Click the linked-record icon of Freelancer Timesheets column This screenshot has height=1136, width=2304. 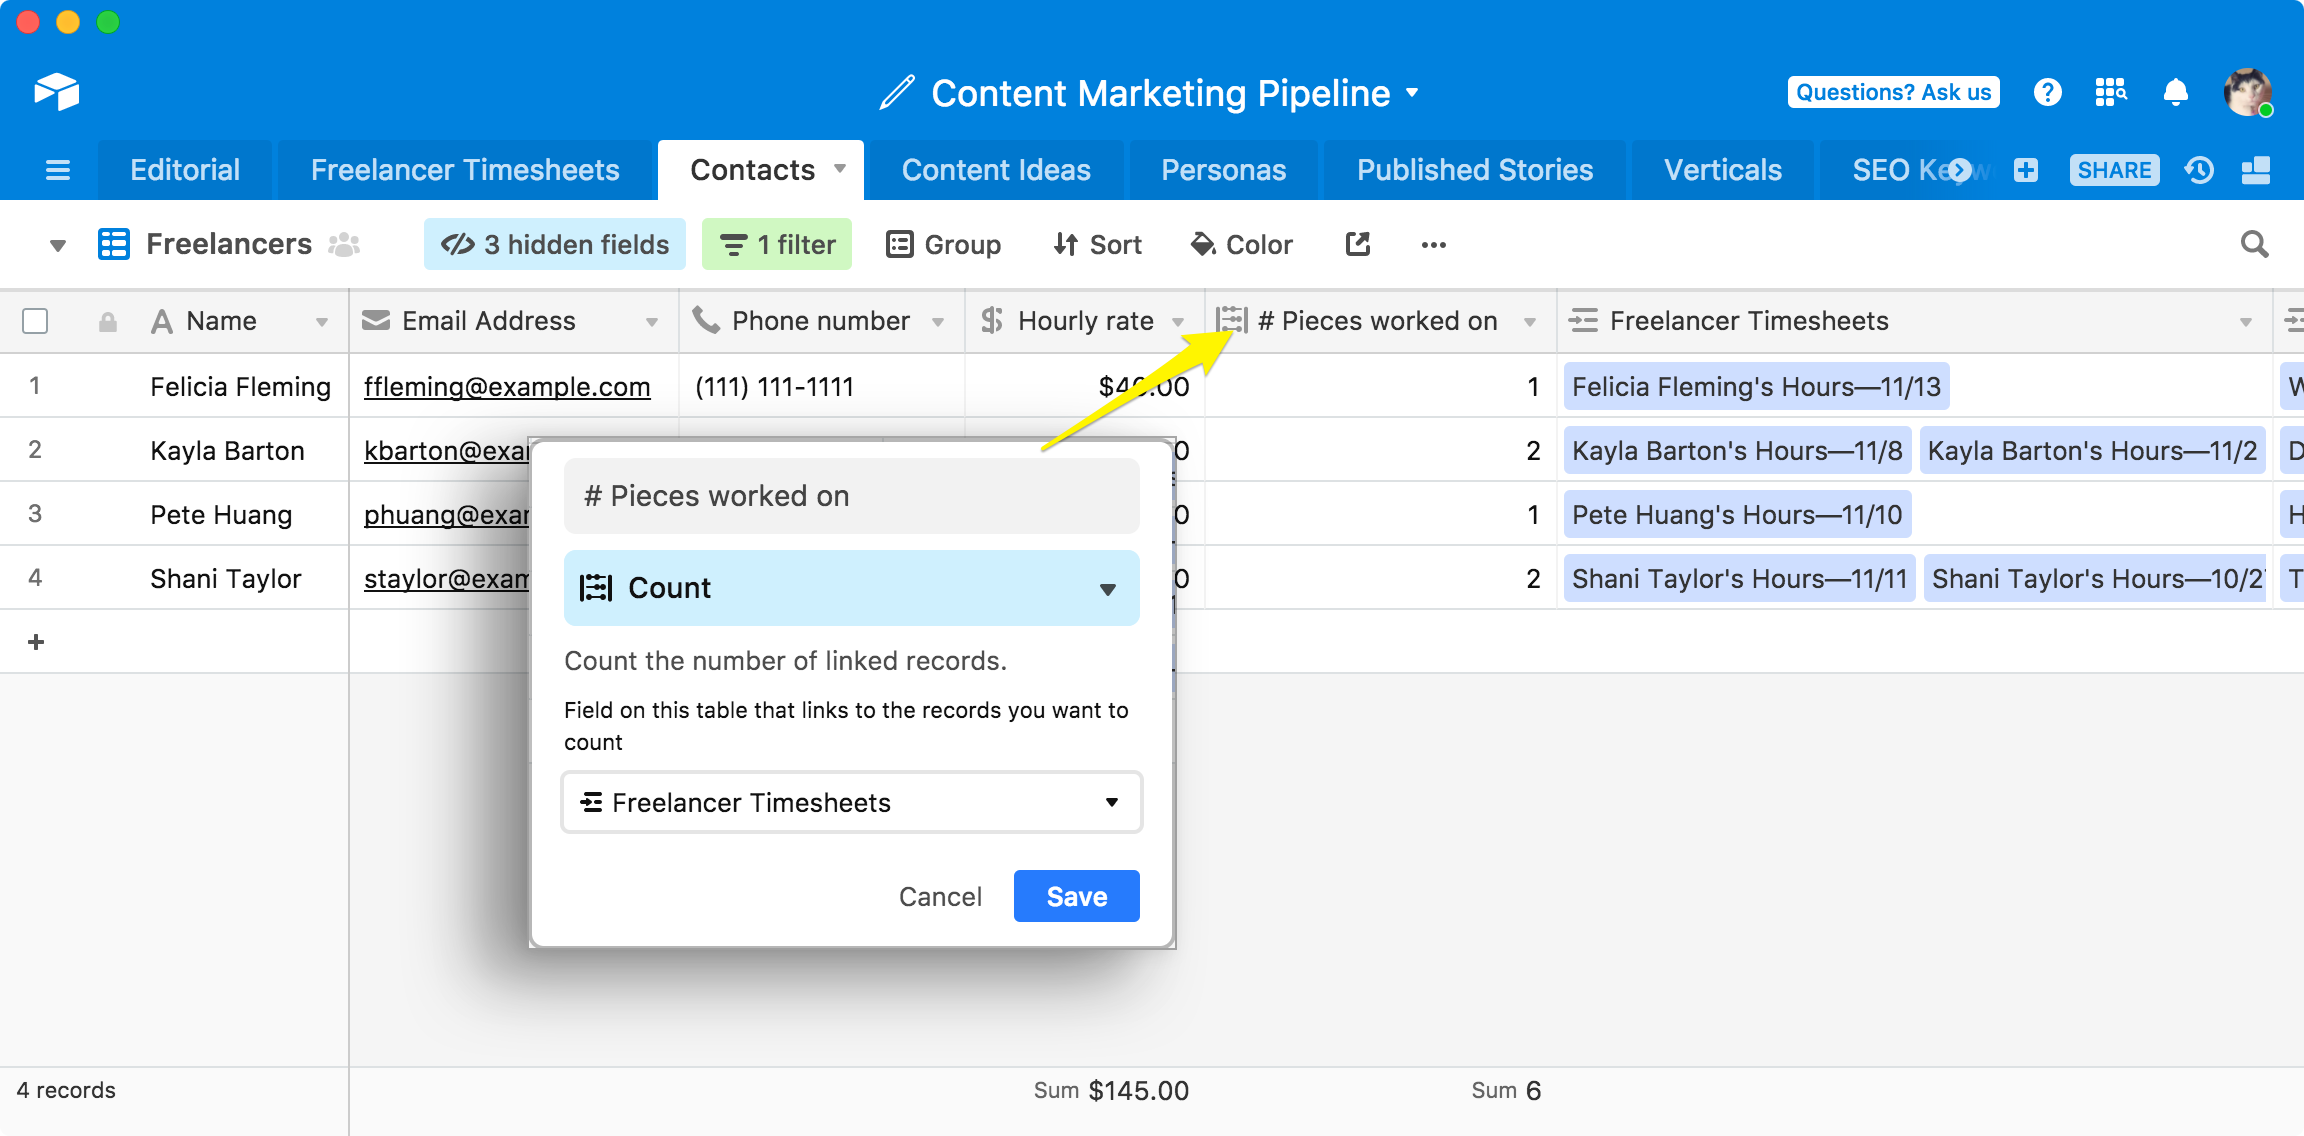tap(1584, 320)
